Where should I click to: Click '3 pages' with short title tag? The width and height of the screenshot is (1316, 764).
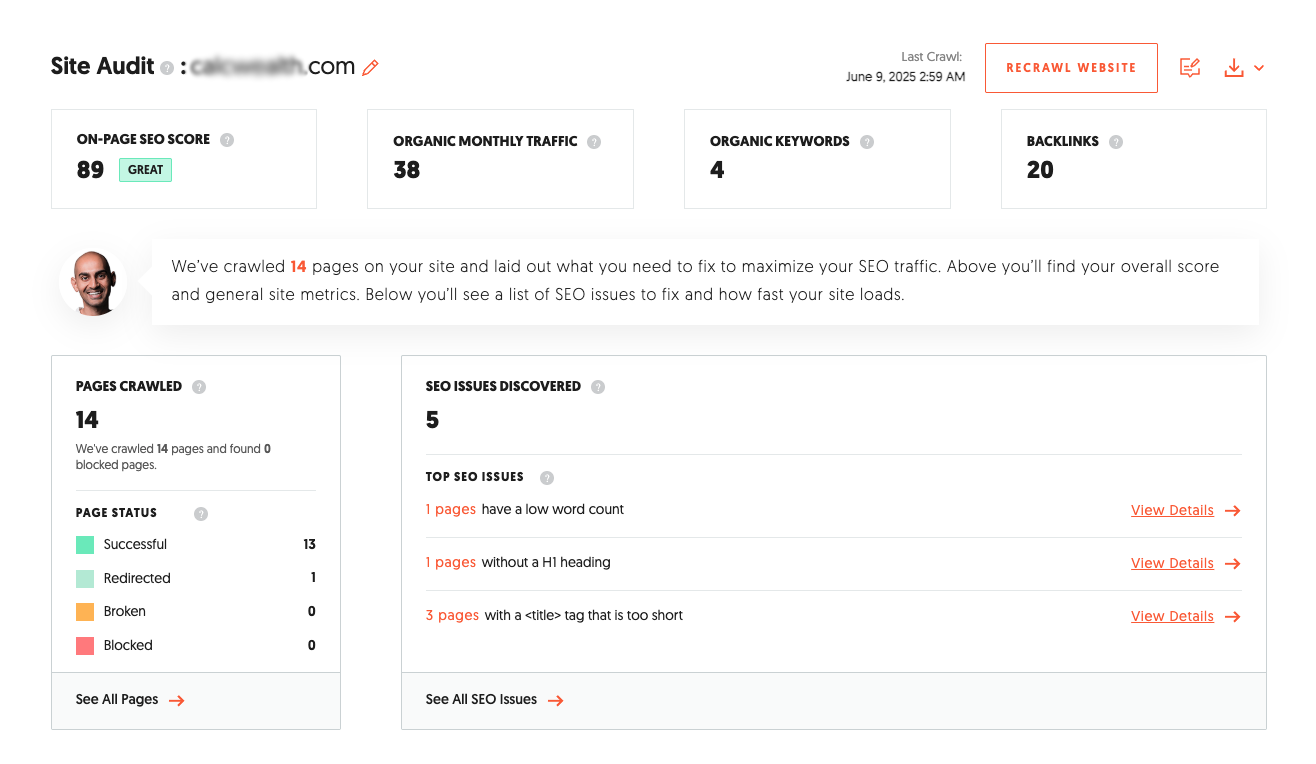pos(452,615)
